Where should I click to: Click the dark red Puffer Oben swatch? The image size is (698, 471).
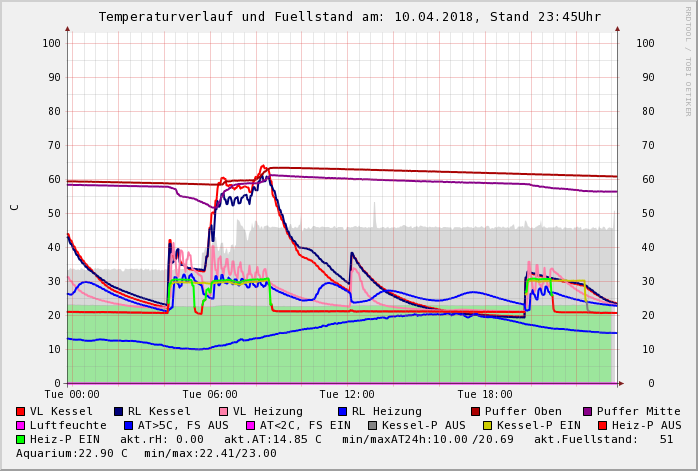point(475,411)
